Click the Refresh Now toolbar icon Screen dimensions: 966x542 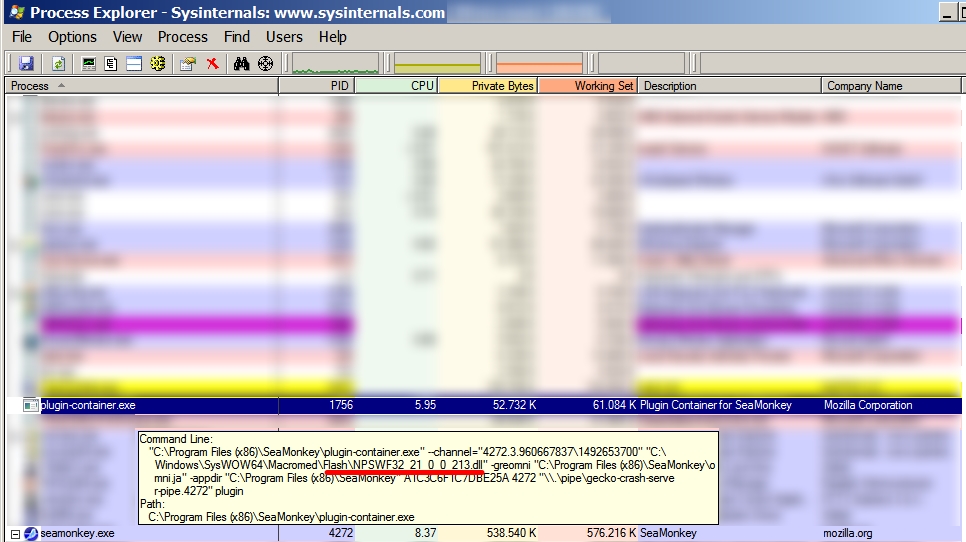click(59, 63)
